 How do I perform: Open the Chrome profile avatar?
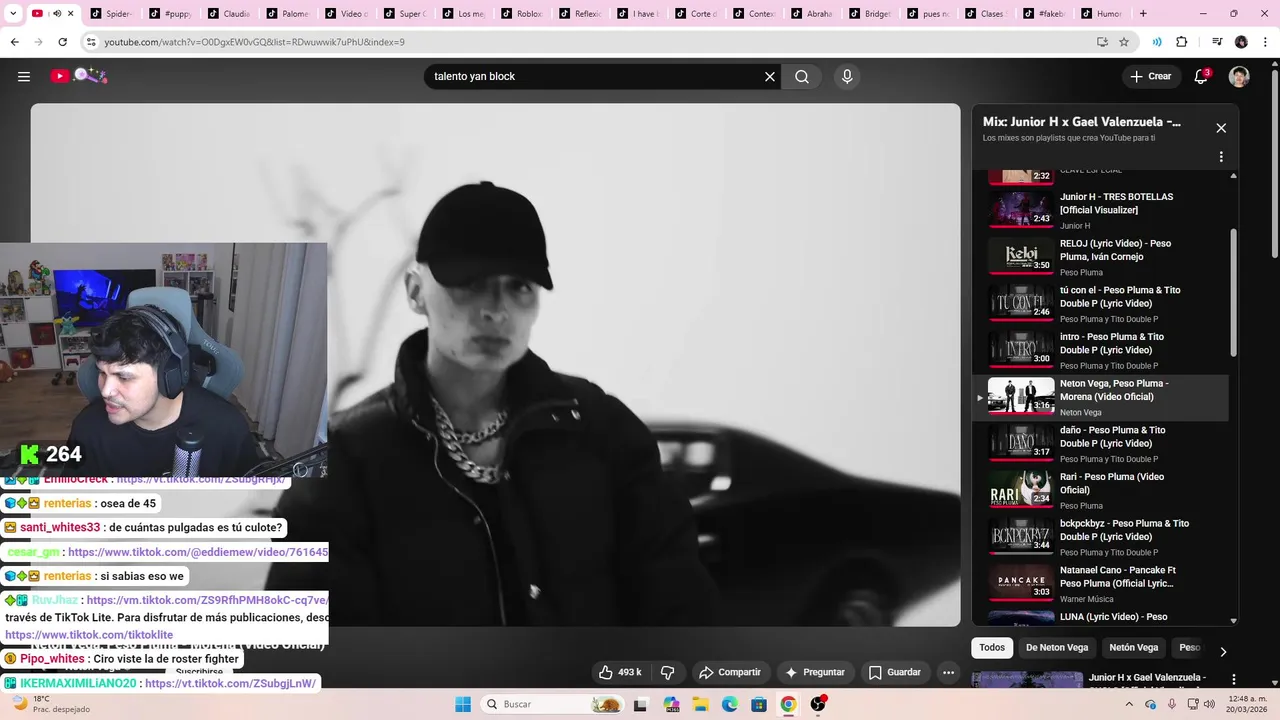tap(1241, 42)
